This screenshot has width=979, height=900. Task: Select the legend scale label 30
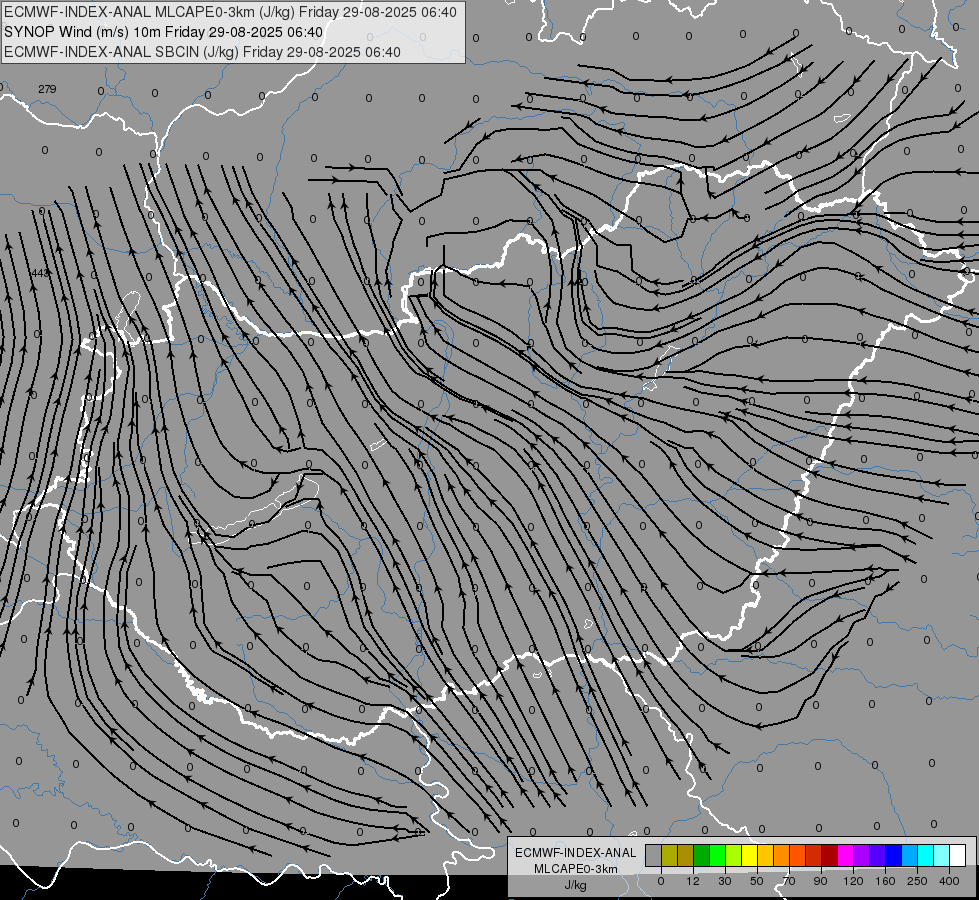click(725, 881)
